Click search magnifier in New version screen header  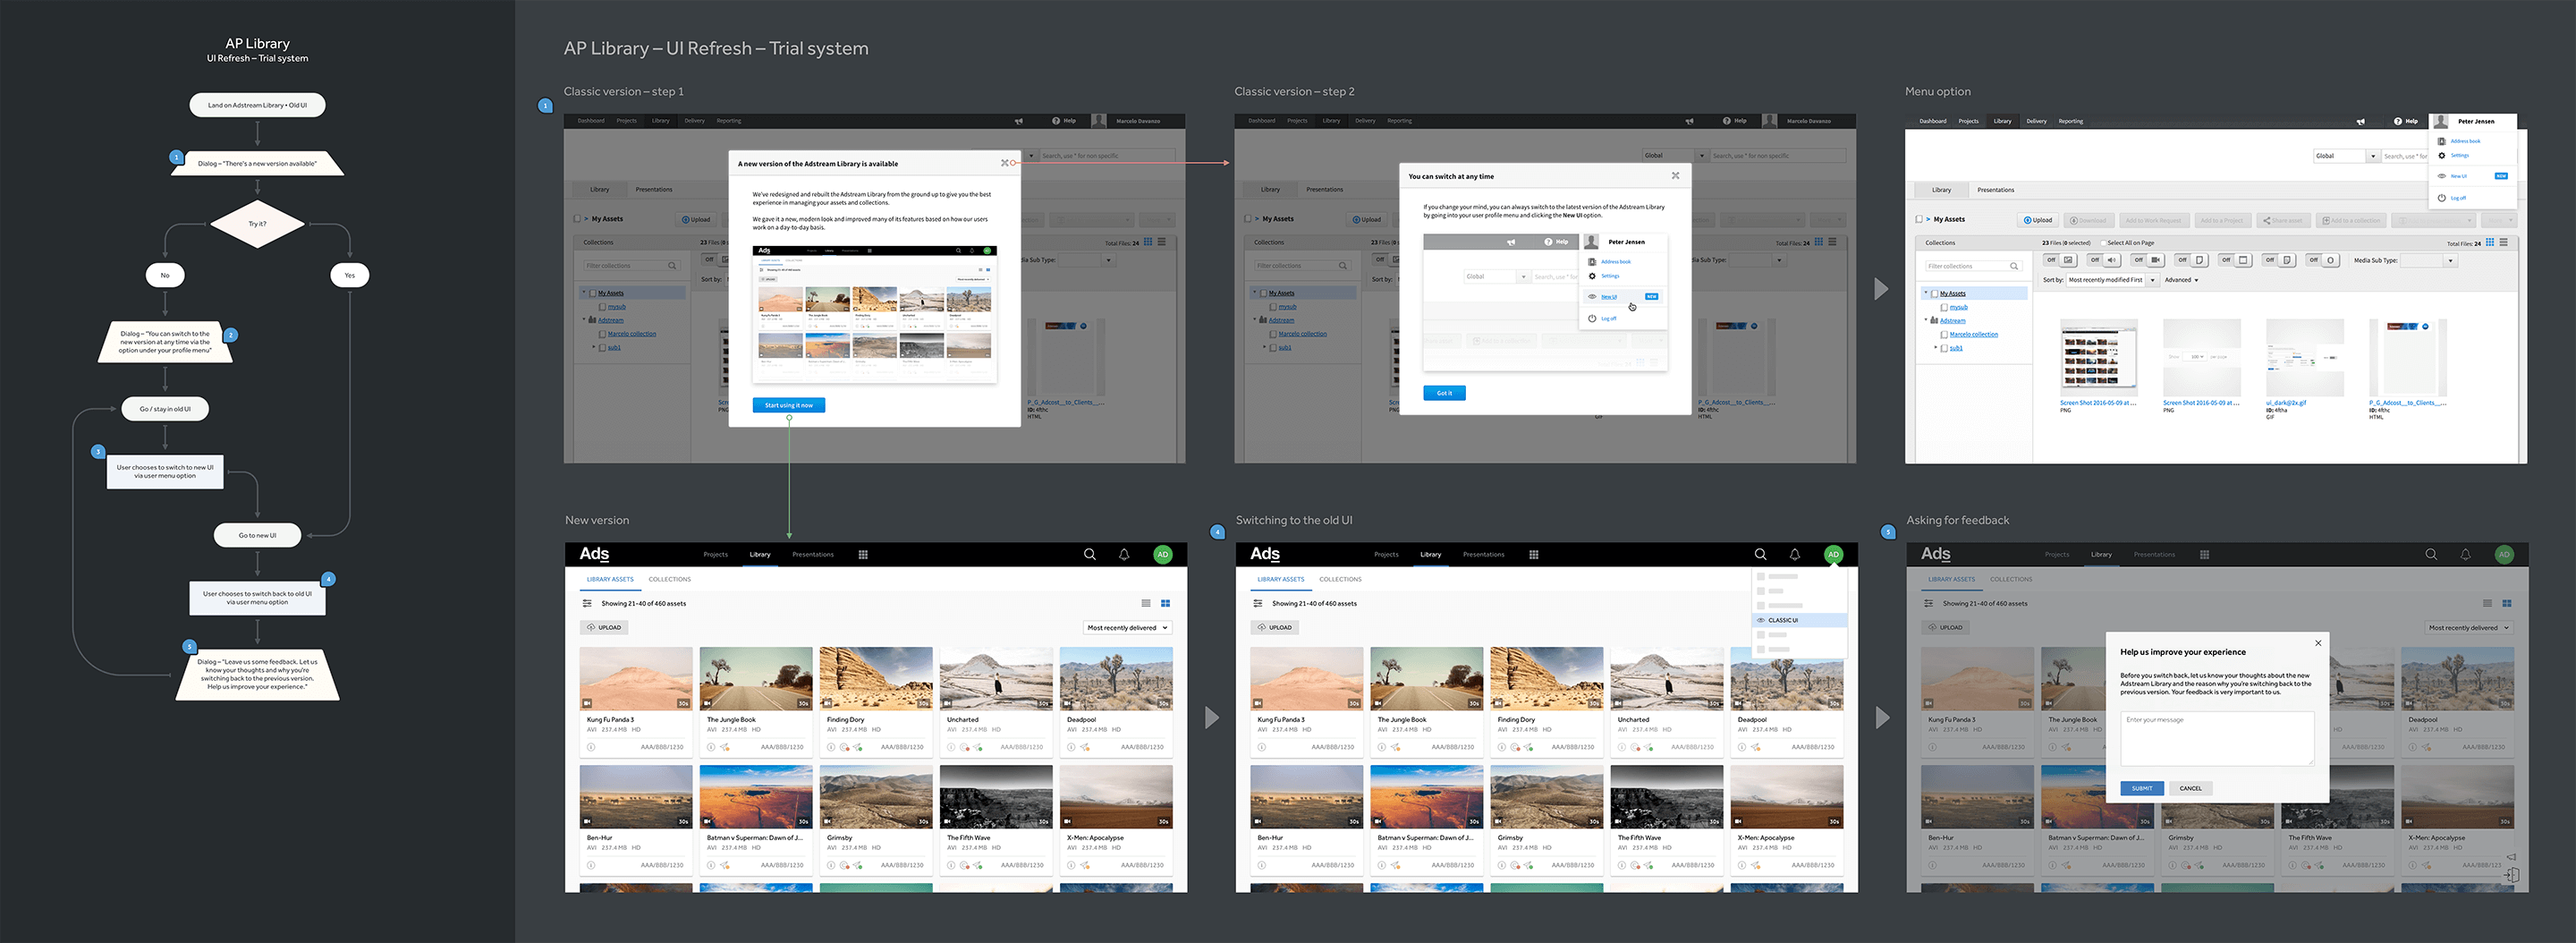point(1090,554)
